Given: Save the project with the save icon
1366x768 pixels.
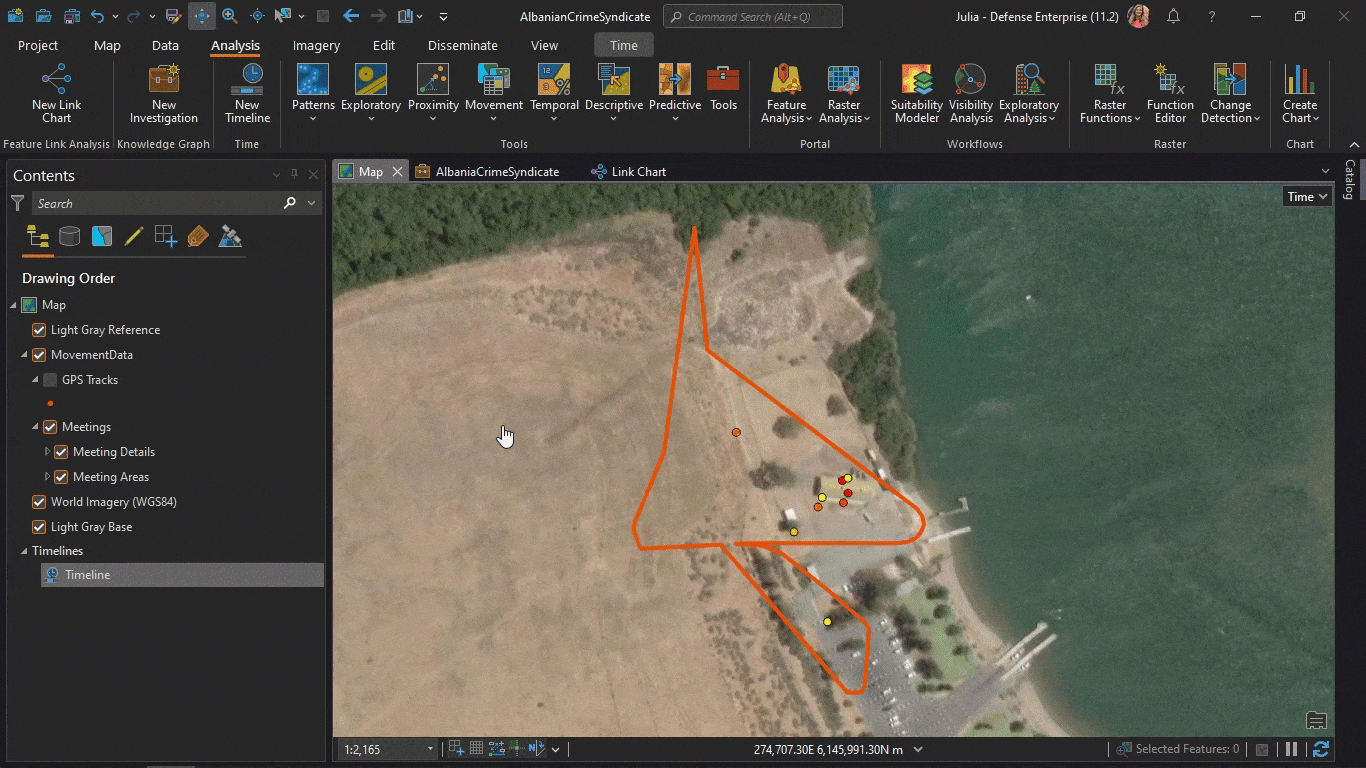Looking at the screenshot, I should (72, 16).
